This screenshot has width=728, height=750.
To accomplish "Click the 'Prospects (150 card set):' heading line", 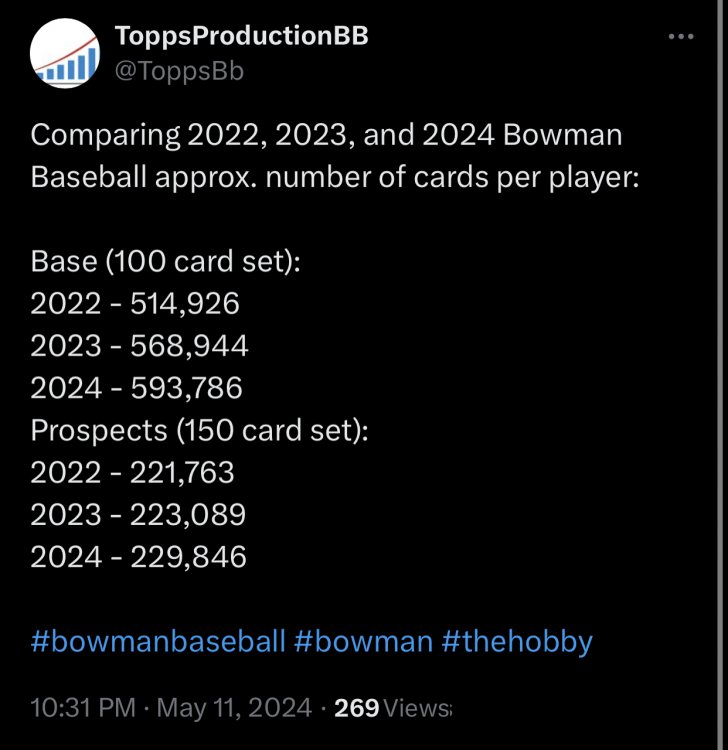I will [199, 430].
